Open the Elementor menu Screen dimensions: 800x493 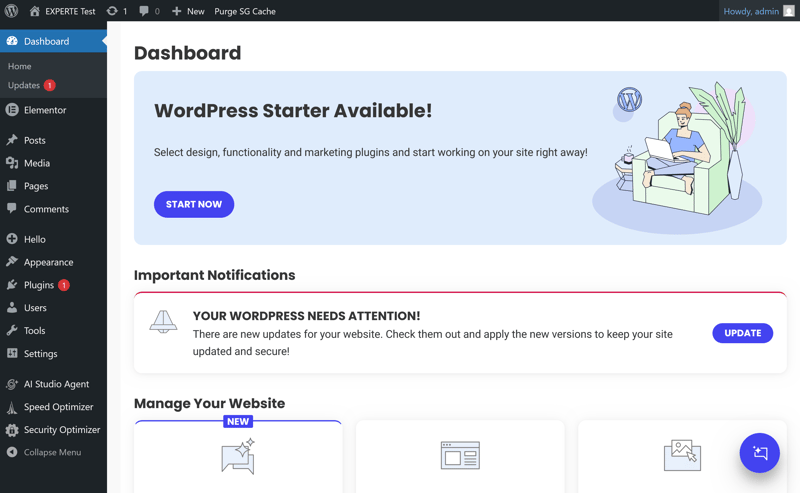click(54, 110)
